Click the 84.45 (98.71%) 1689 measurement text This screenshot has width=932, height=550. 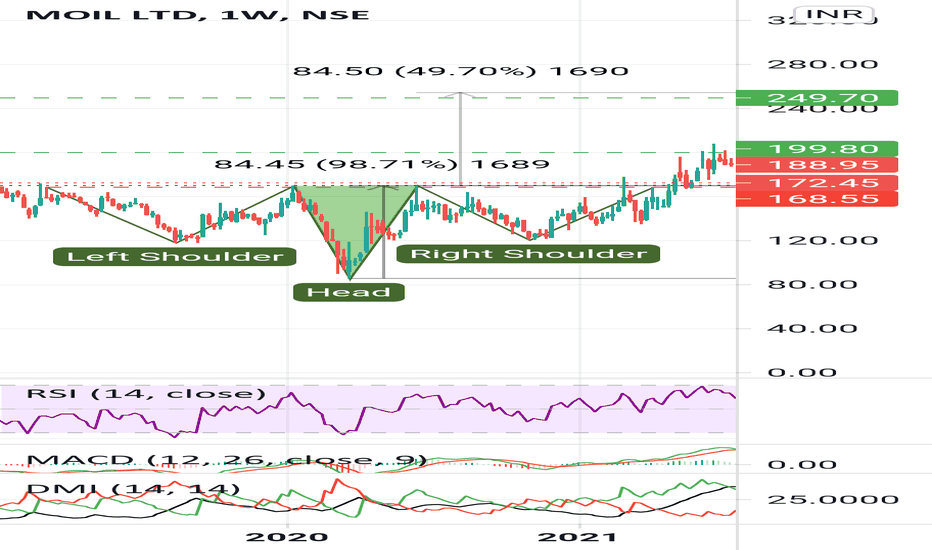(x=382, y=164)
